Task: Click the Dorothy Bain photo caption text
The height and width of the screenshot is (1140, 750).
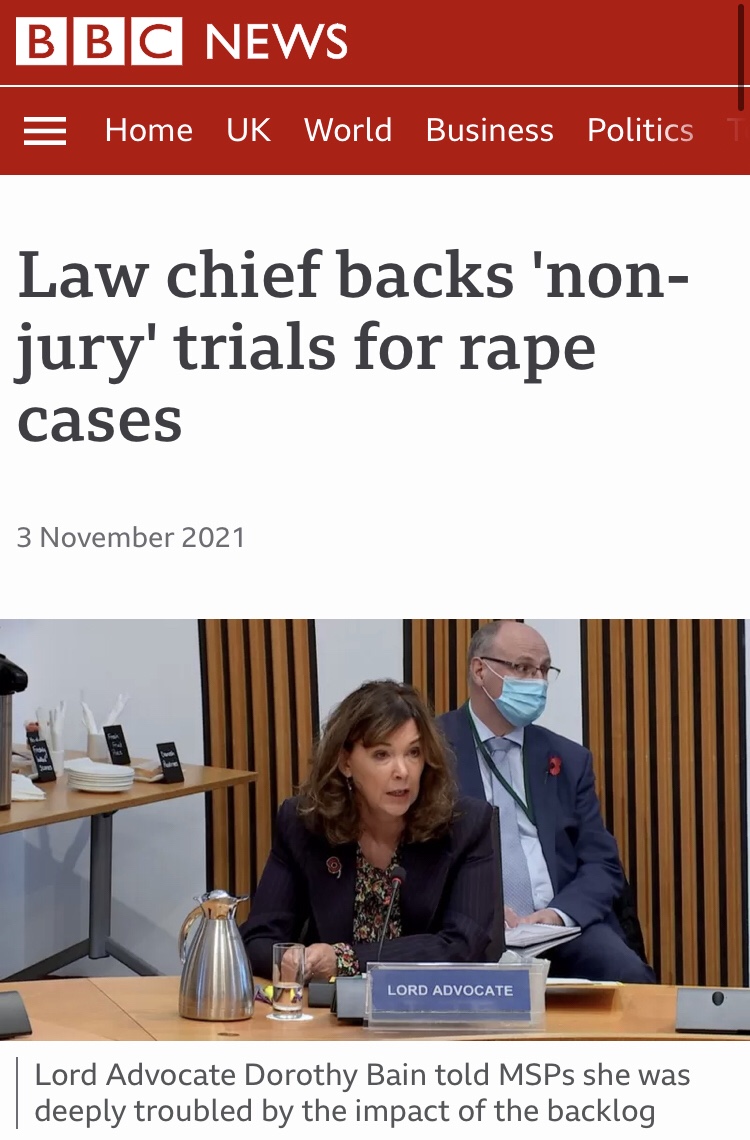Action: (362, 1093)
